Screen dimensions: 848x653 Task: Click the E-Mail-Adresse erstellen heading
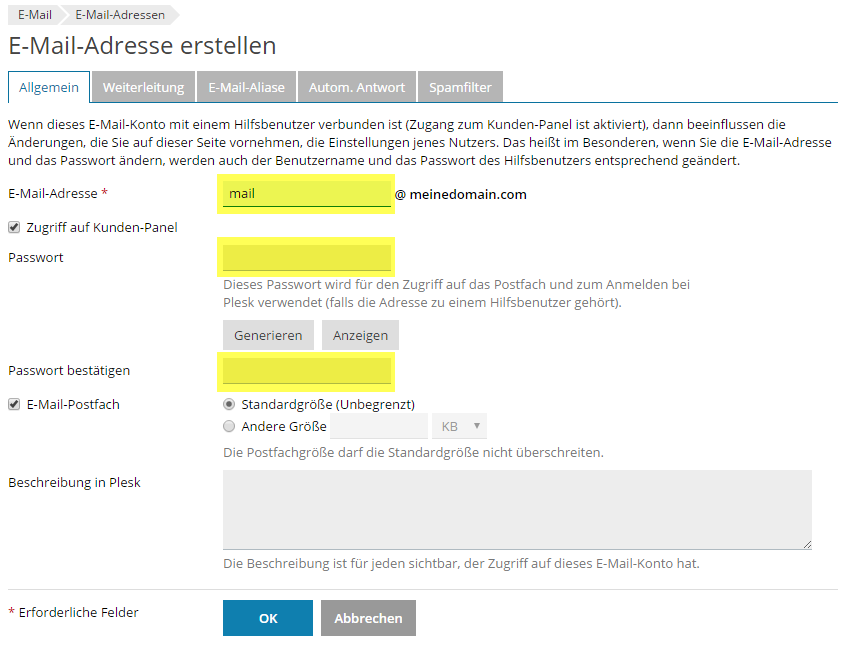[x=142, y=45]
